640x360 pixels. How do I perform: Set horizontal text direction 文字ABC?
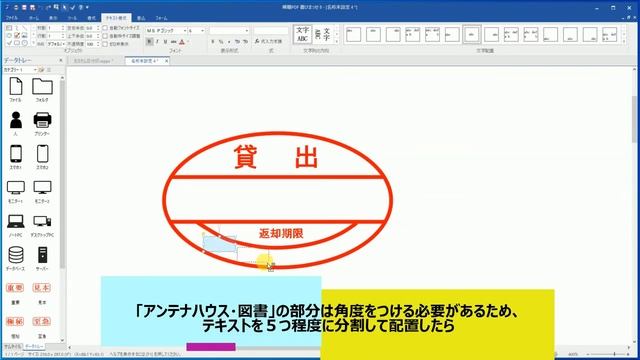(302, 34)
